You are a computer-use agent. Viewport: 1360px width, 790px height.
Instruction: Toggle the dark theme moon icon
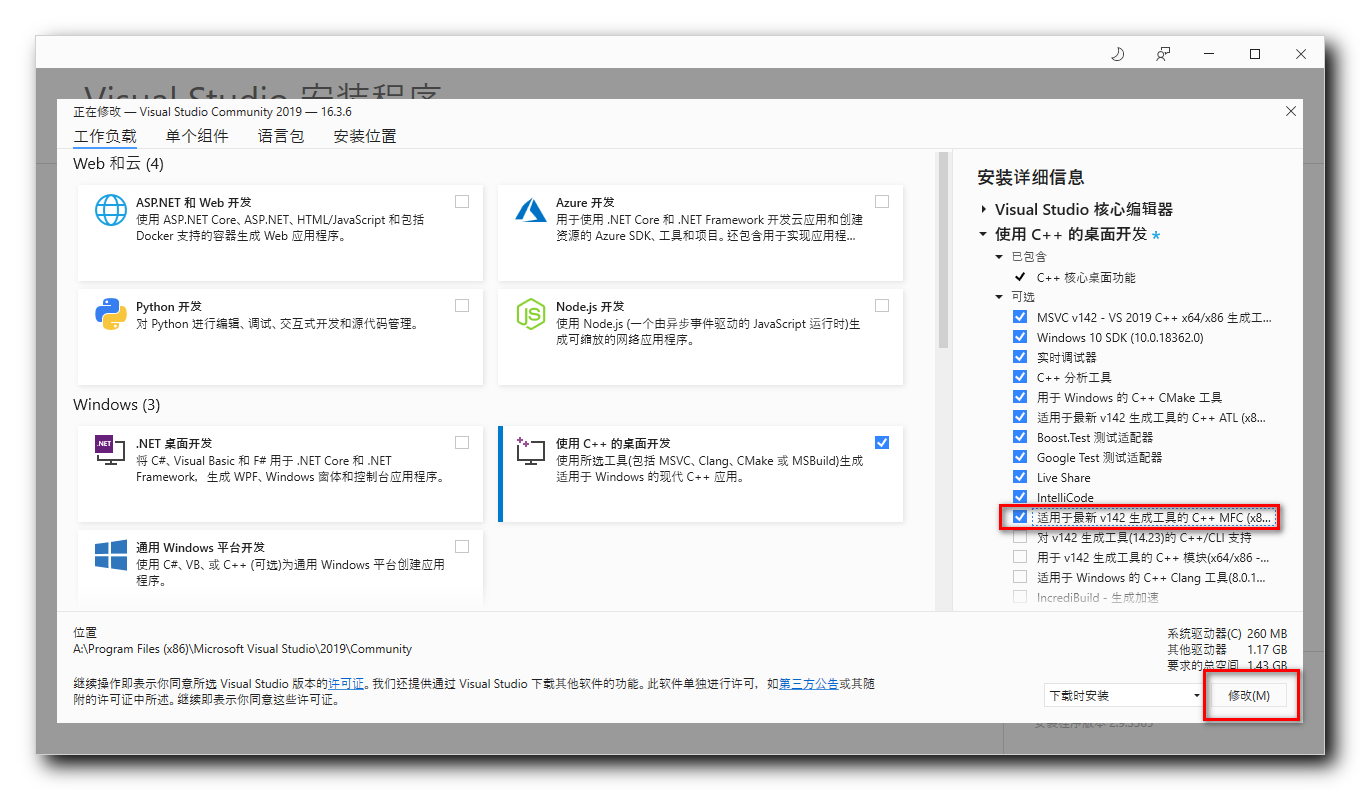[1118, 54]
